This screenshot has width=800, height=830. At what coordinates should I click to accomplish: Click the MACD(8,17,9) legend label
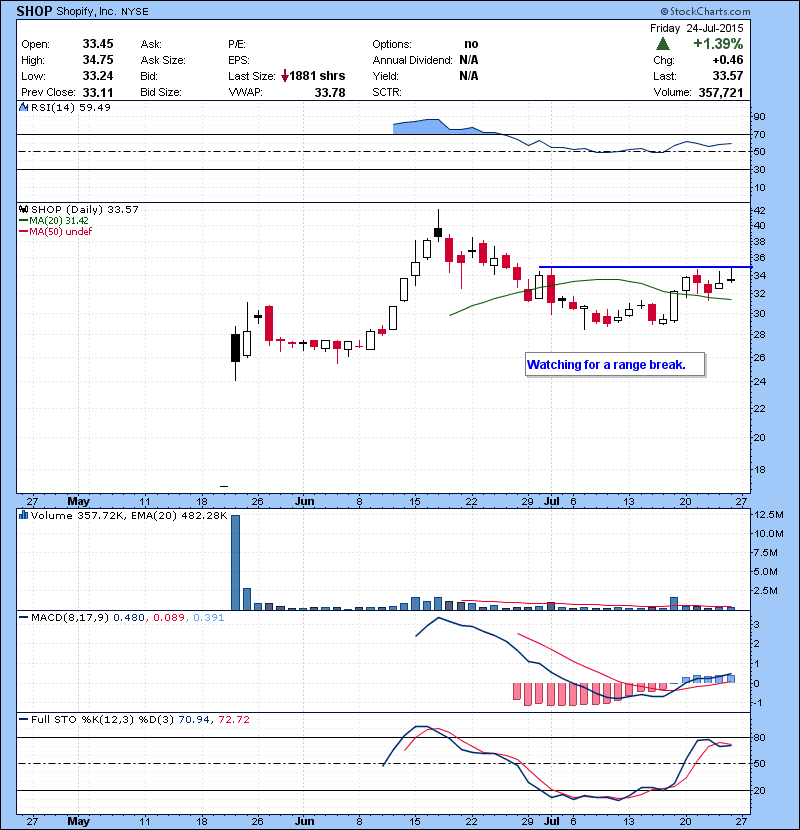pyautogui.click(x=70, y=617)
